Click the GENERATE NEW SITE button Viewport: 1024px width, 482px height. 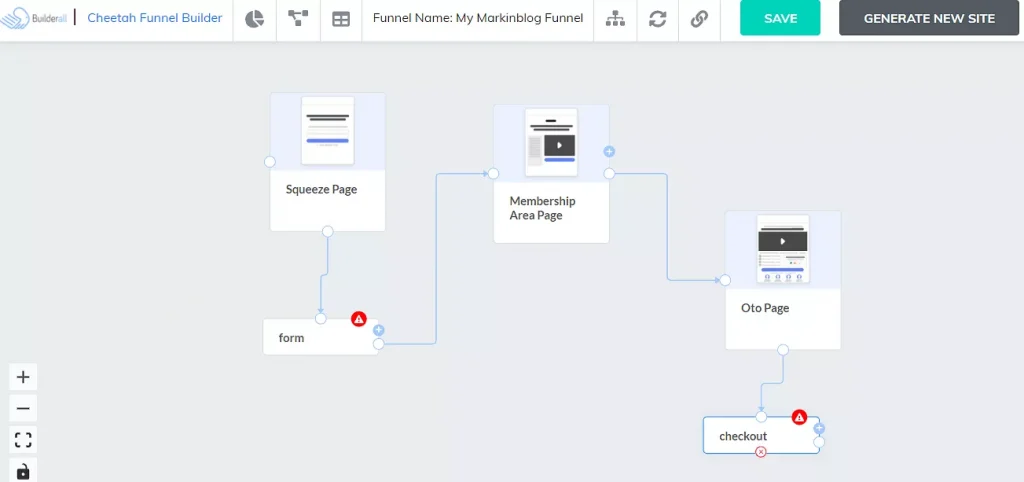929,18
